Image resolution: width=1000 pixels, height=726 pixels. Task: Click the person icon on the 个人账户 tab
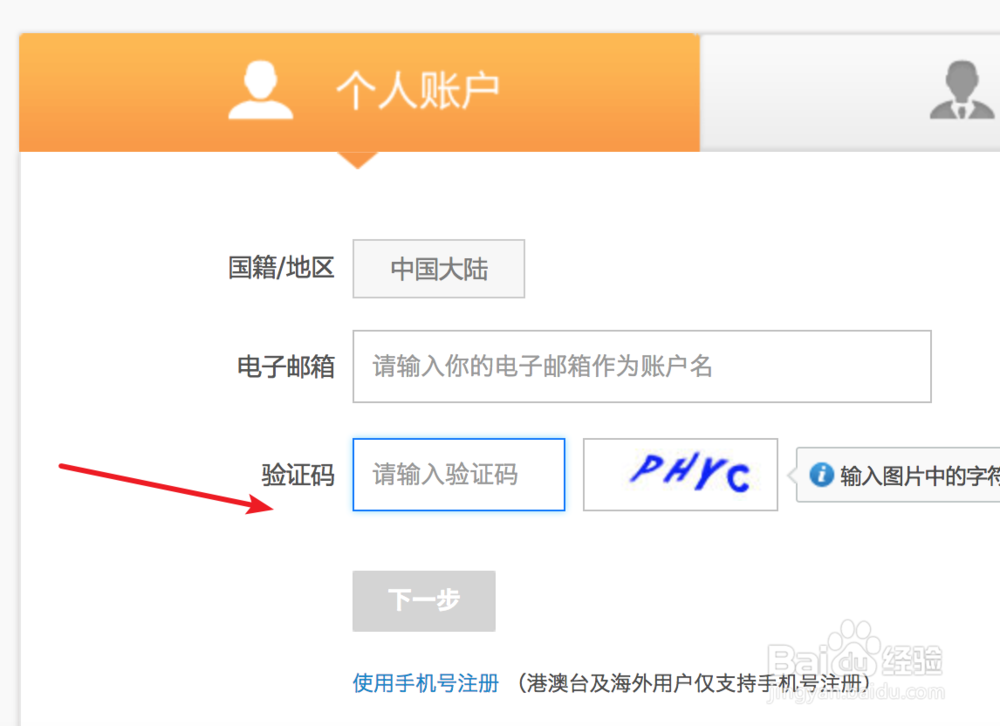point(260,90)
